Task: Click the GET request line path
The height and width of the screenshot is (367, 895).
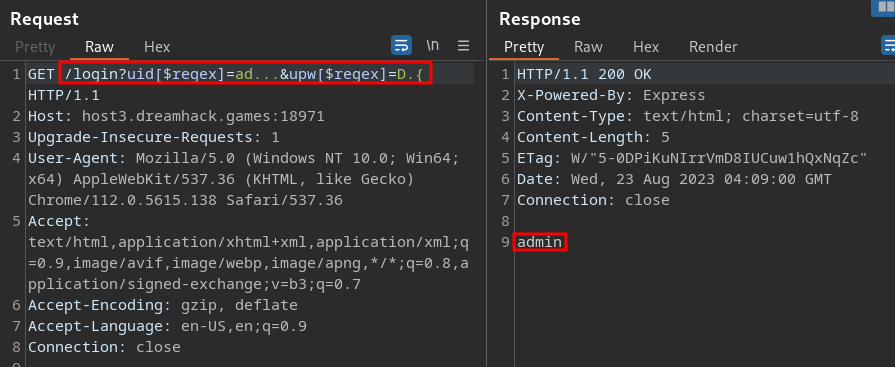Action: coord(245,74)
